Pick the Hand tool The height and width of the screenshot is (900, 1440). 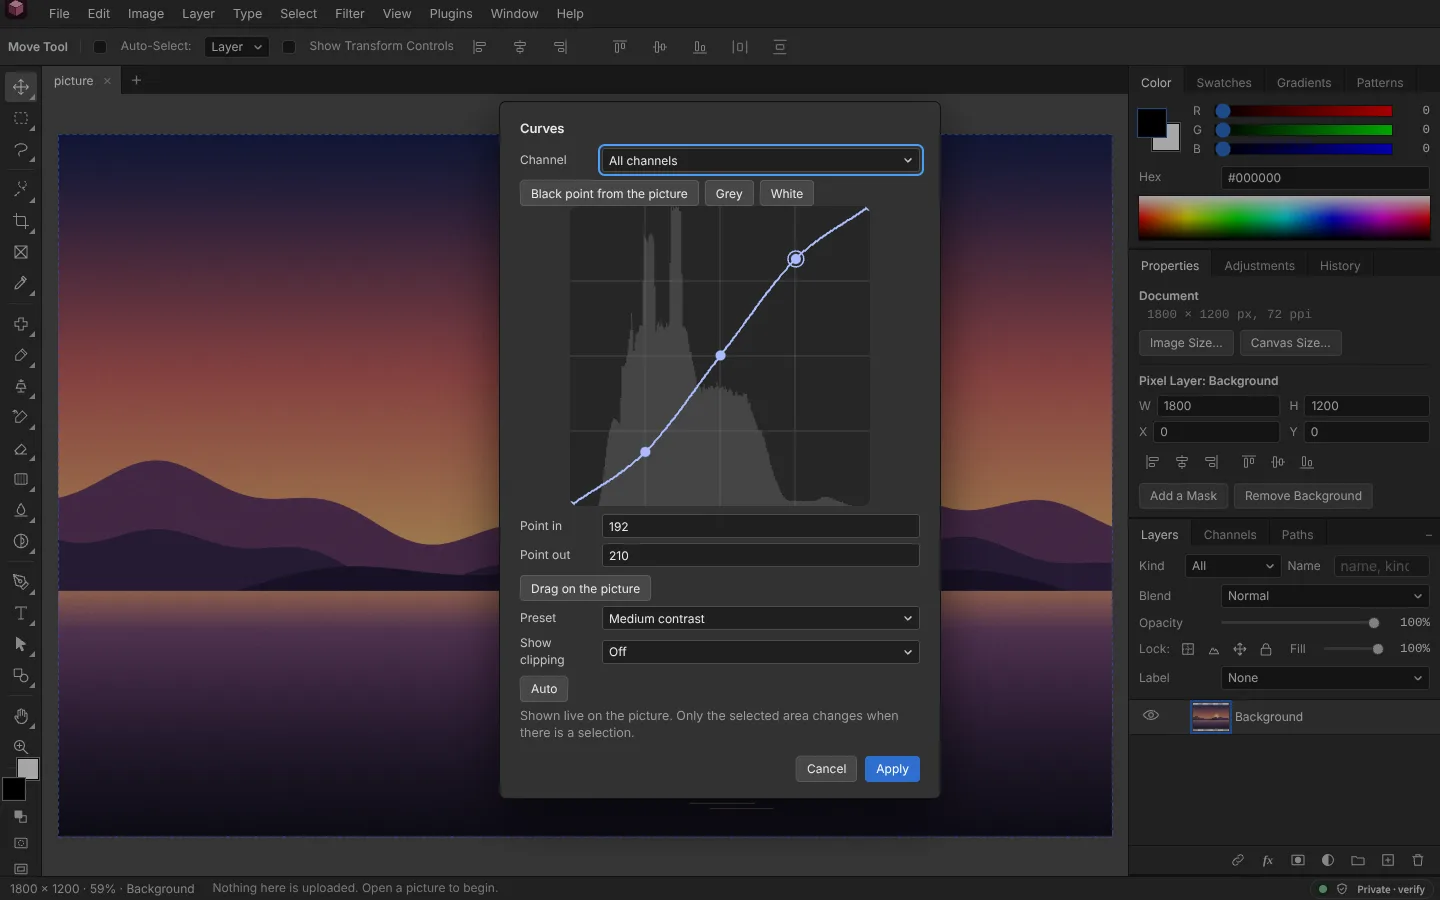(21, 716)
